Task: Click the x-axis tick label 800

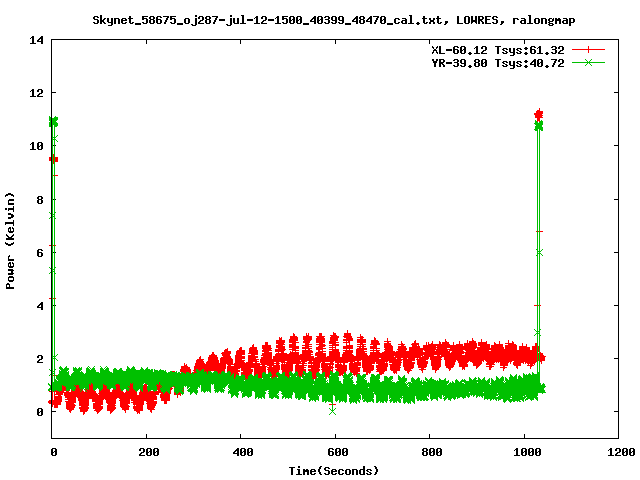Action: 432,452
